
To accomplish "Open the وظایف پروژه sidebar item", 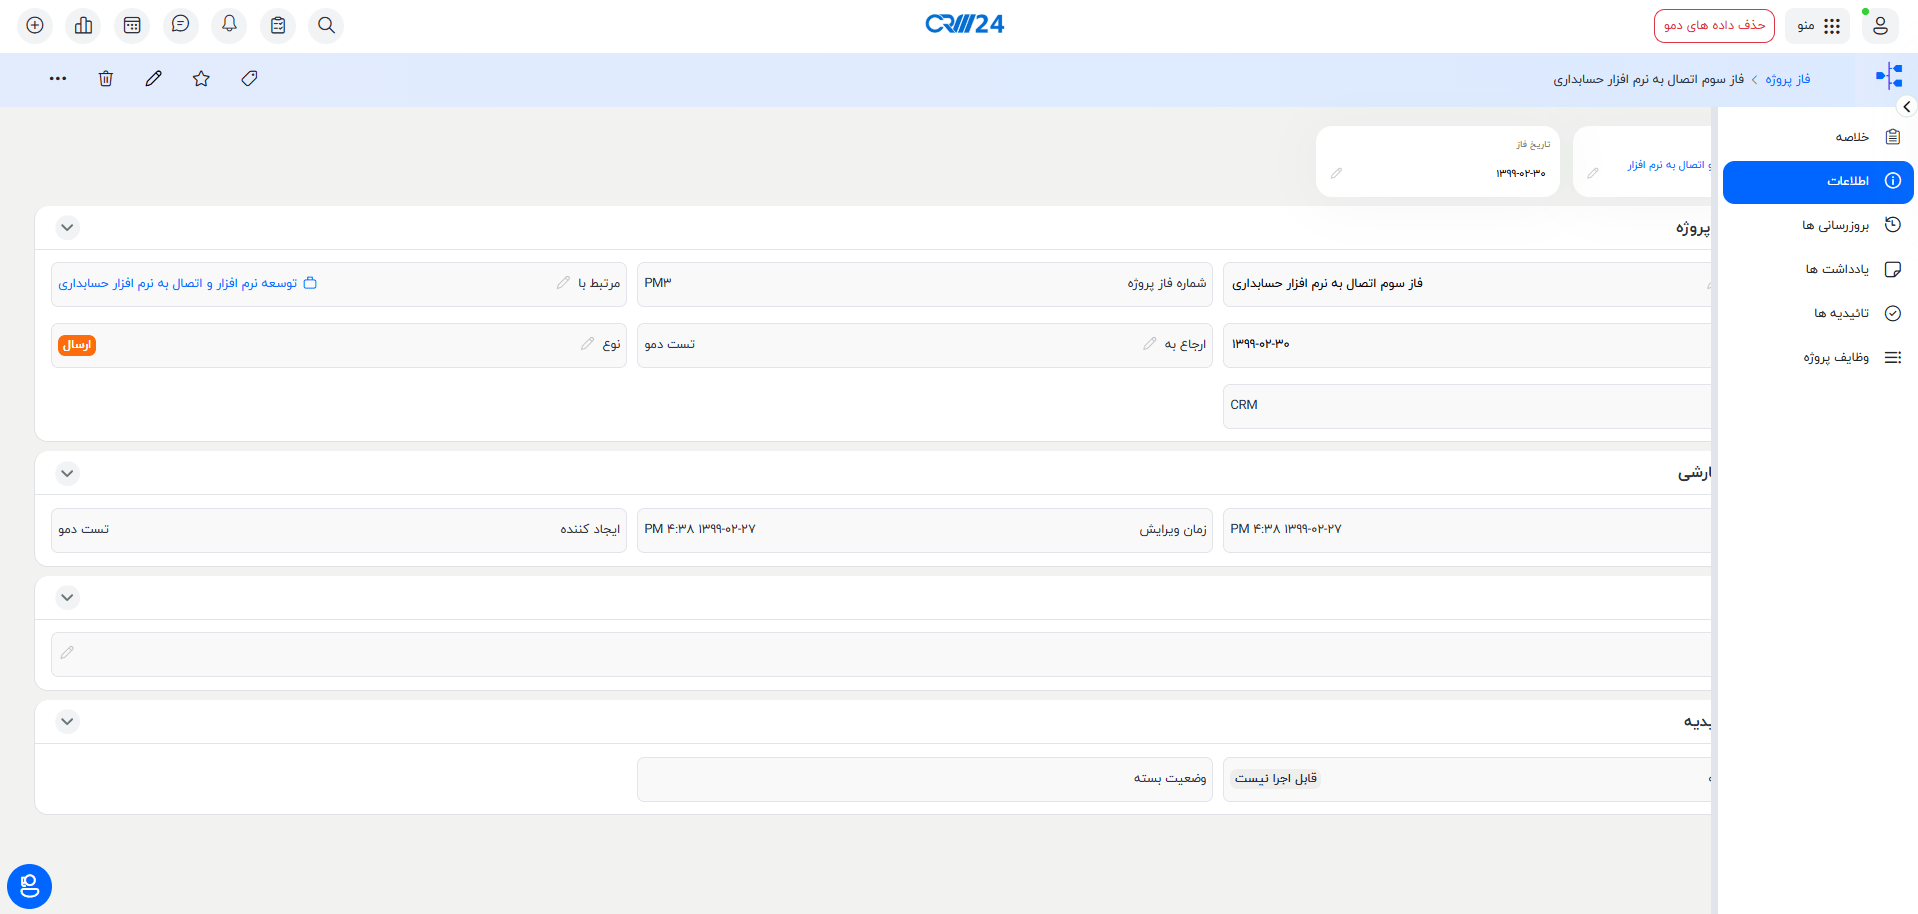I will click(1835, 357).
